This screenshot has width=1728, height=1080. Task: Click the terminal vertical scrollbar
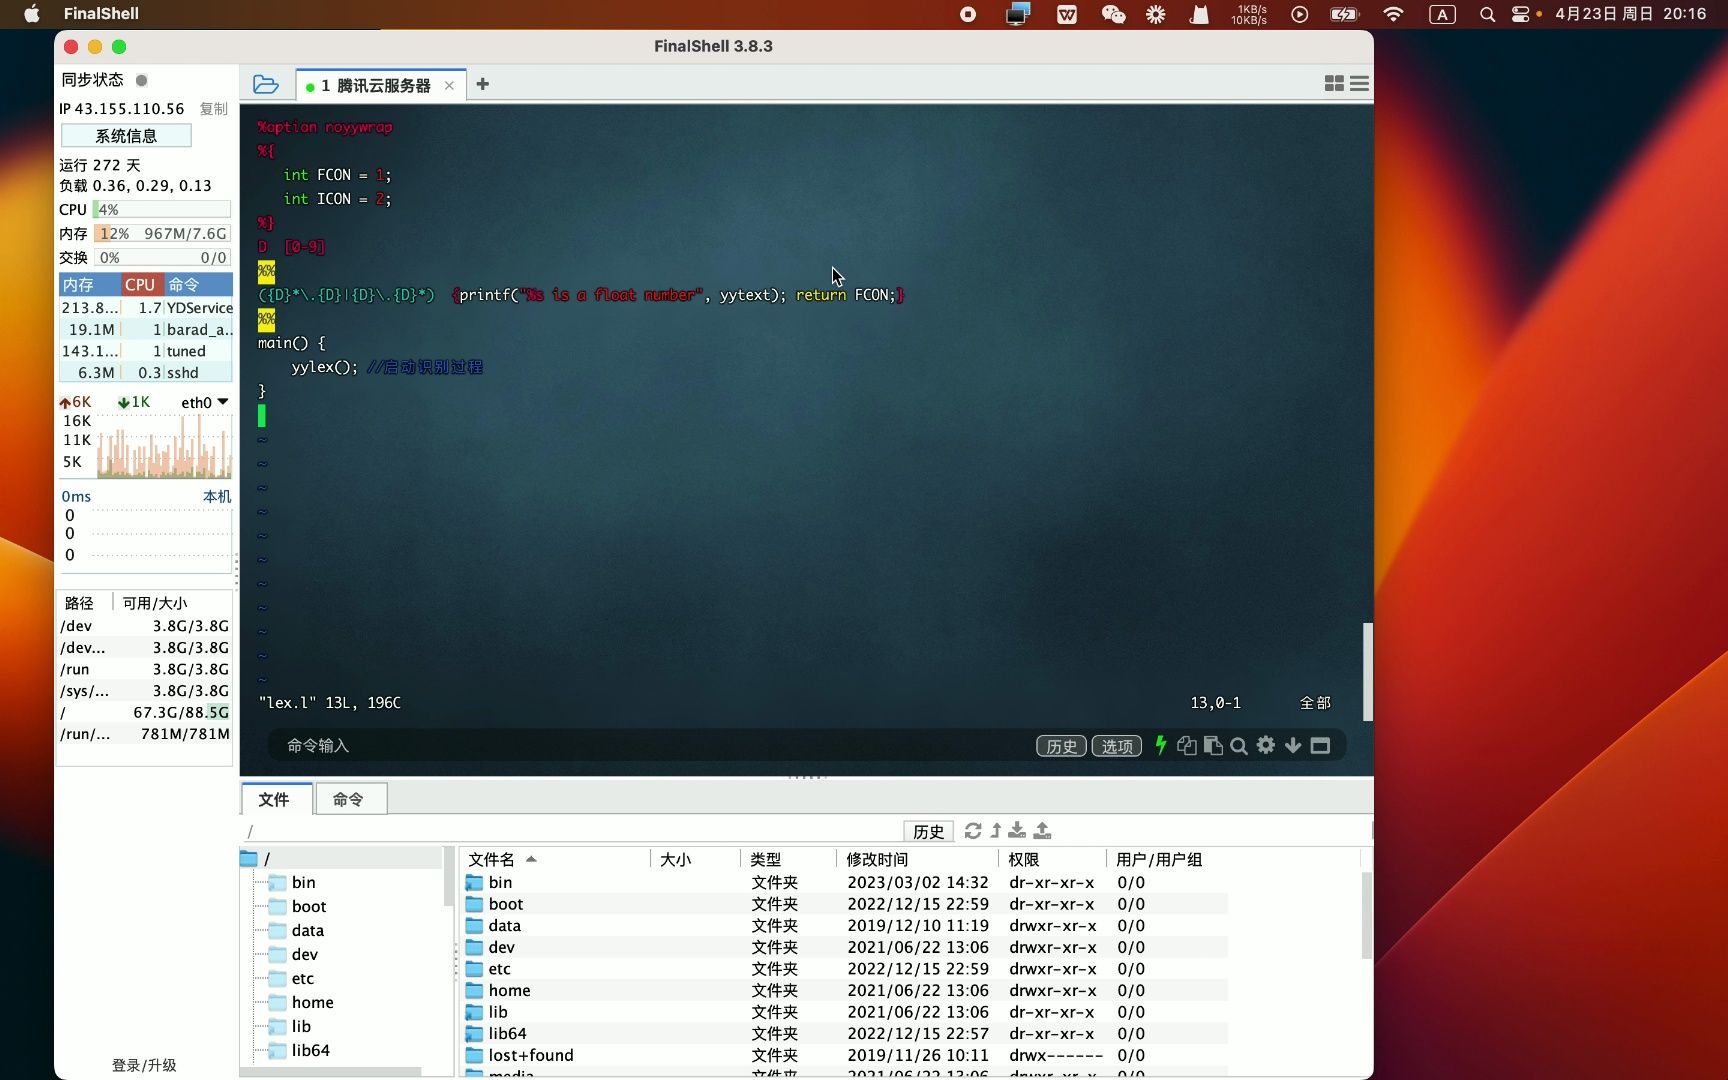click(1367, 671)
